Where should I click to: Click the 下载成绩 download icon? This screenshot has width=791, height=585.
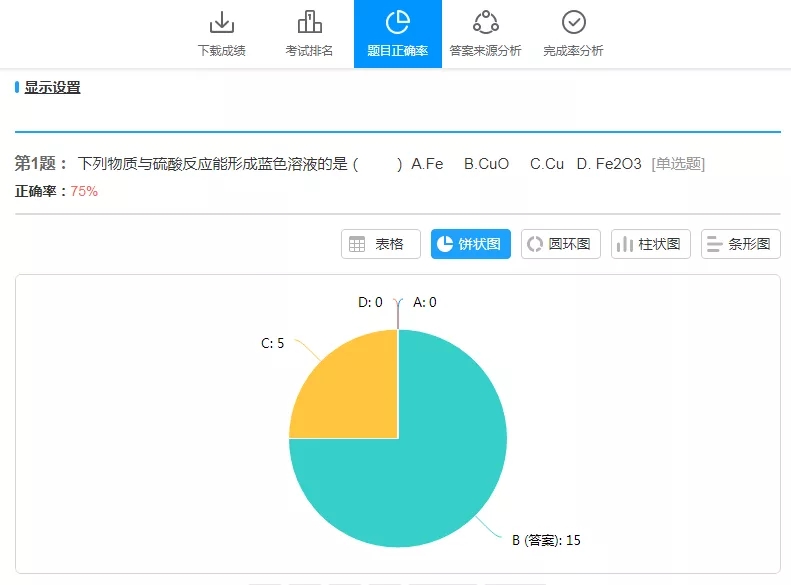pyautogui.click(x=221, y=22)
